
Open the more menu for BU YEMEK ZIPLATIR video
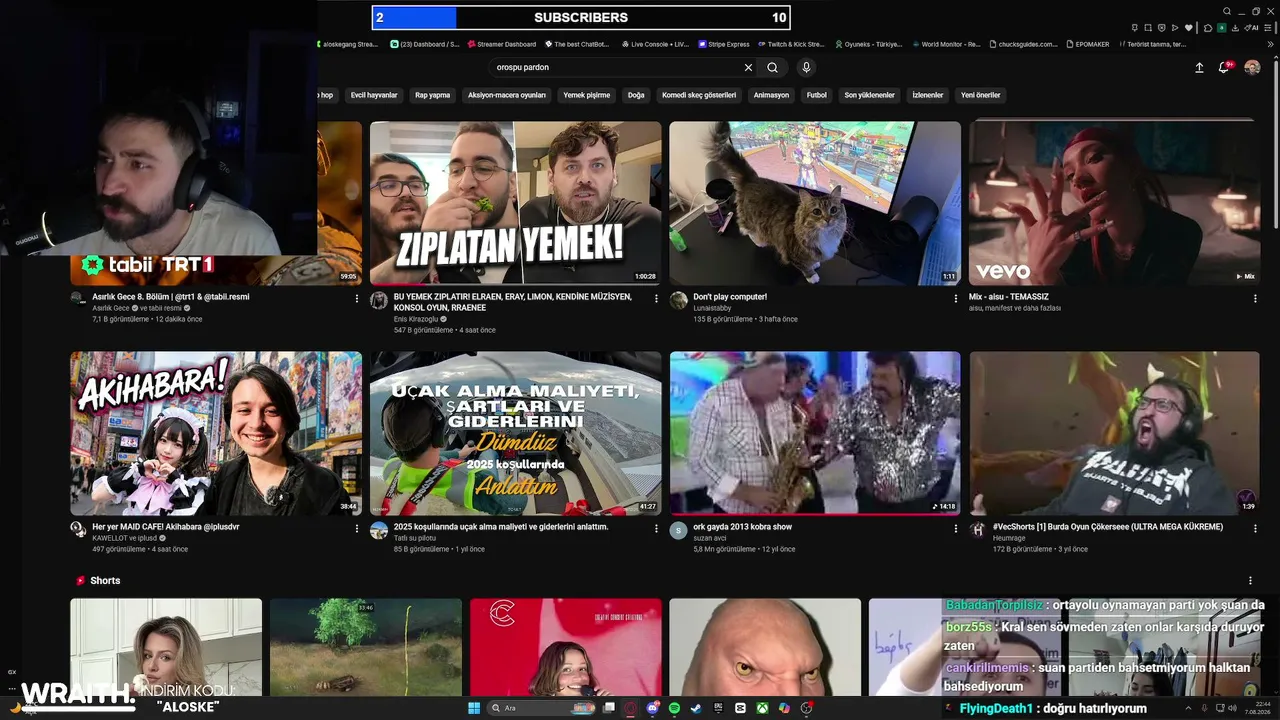point(656,298)
